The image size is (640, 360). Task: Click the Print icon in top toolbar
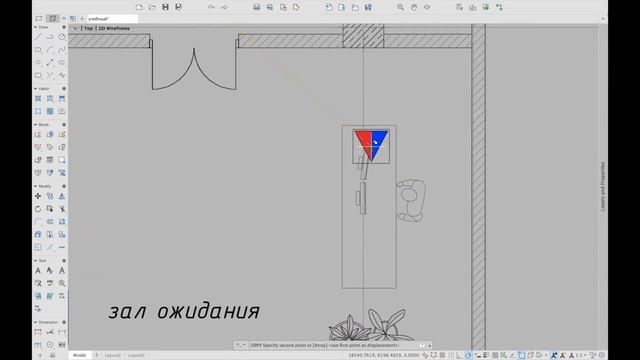257,7
